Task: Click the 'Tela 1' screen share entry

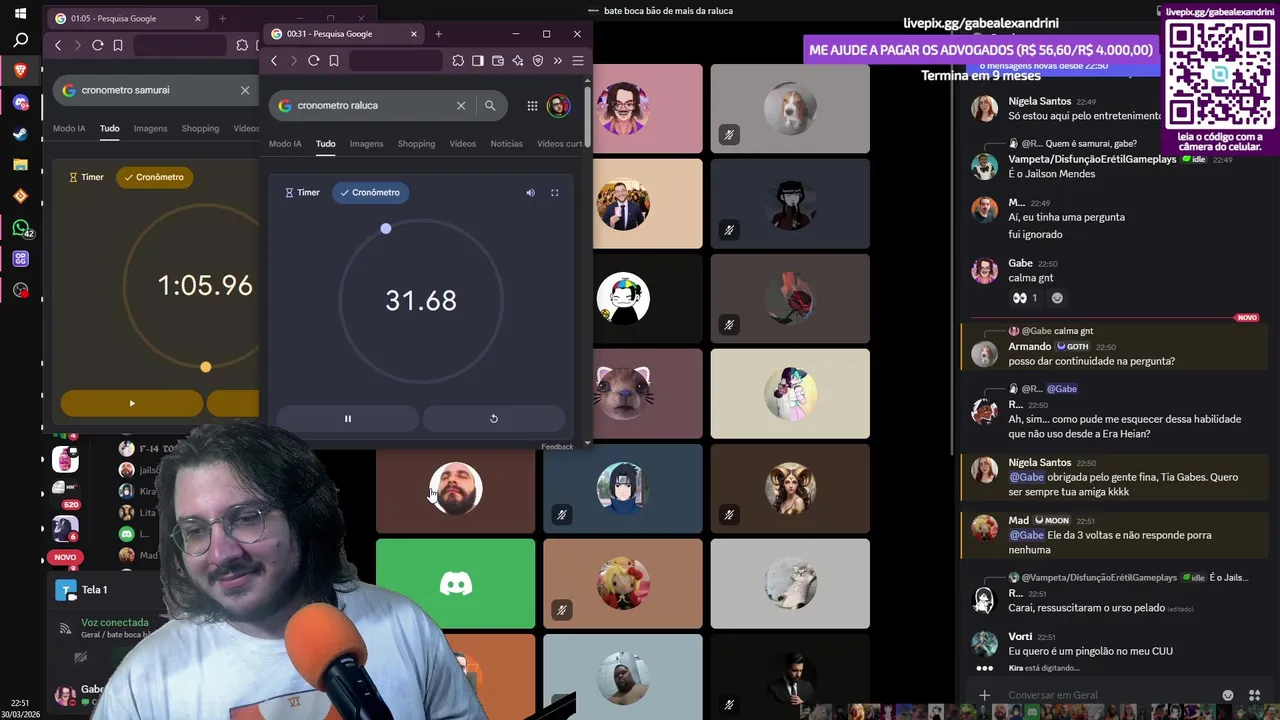Action: (x=95, y=590)
